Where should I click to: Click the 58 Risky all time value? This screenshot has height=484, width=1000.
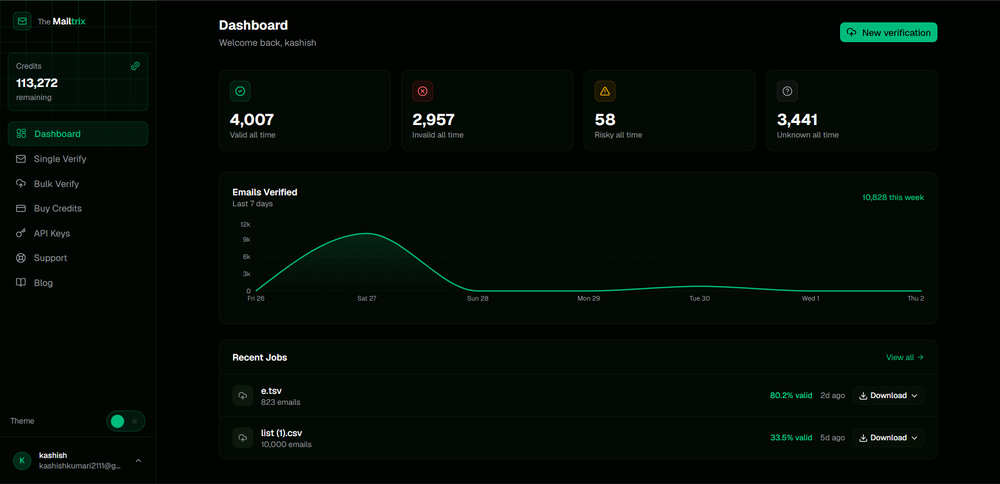605,119
